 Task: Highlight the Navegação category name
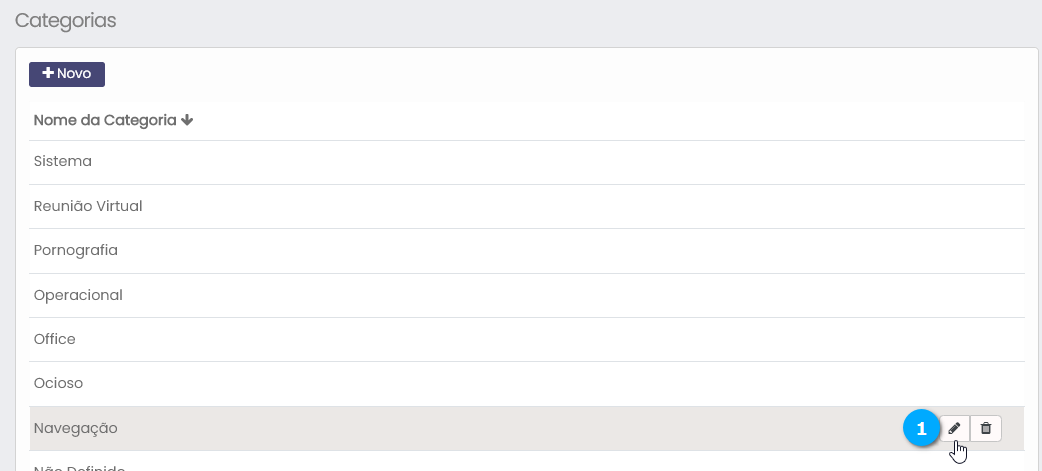click(76, 428)
